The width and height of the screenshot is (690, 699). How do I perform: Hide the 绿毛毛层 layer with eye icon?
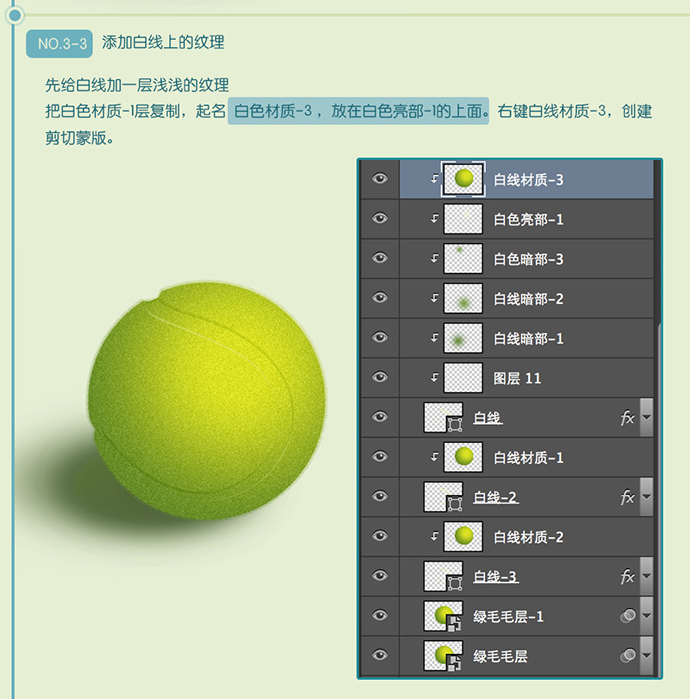379,656
